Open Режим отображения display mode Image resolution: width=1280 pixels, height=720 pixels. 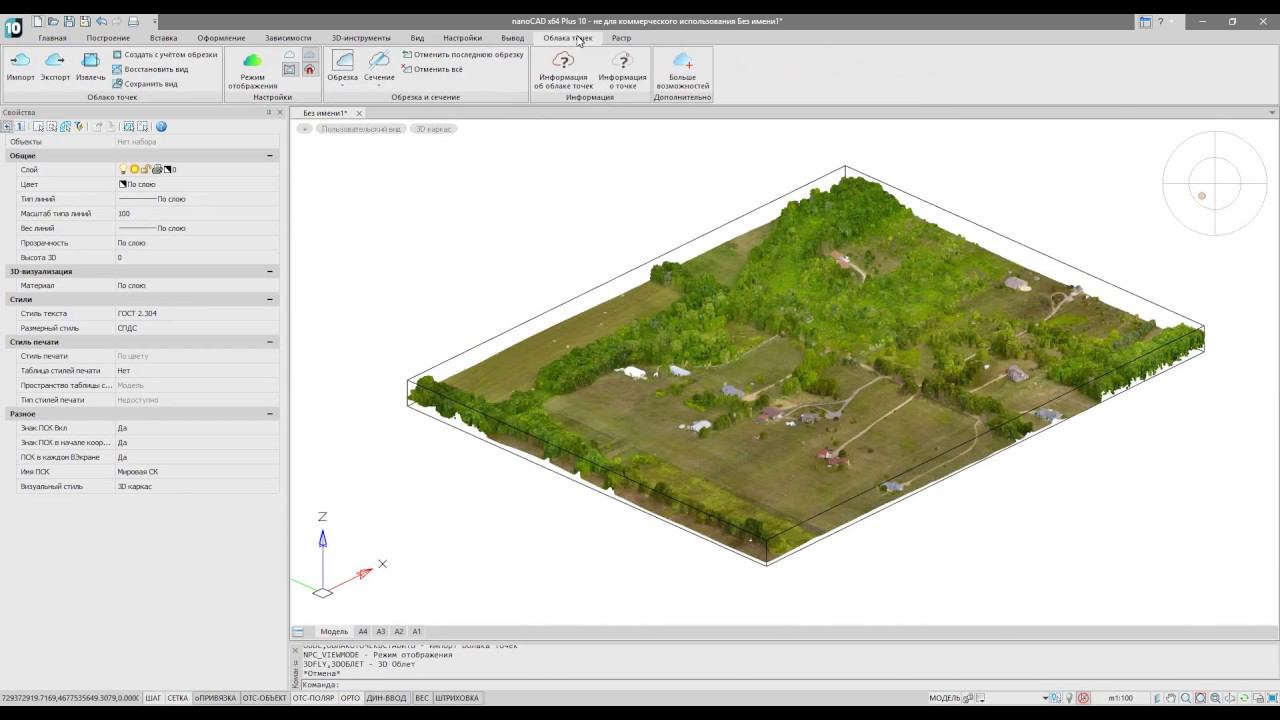(x=252, y=71)
